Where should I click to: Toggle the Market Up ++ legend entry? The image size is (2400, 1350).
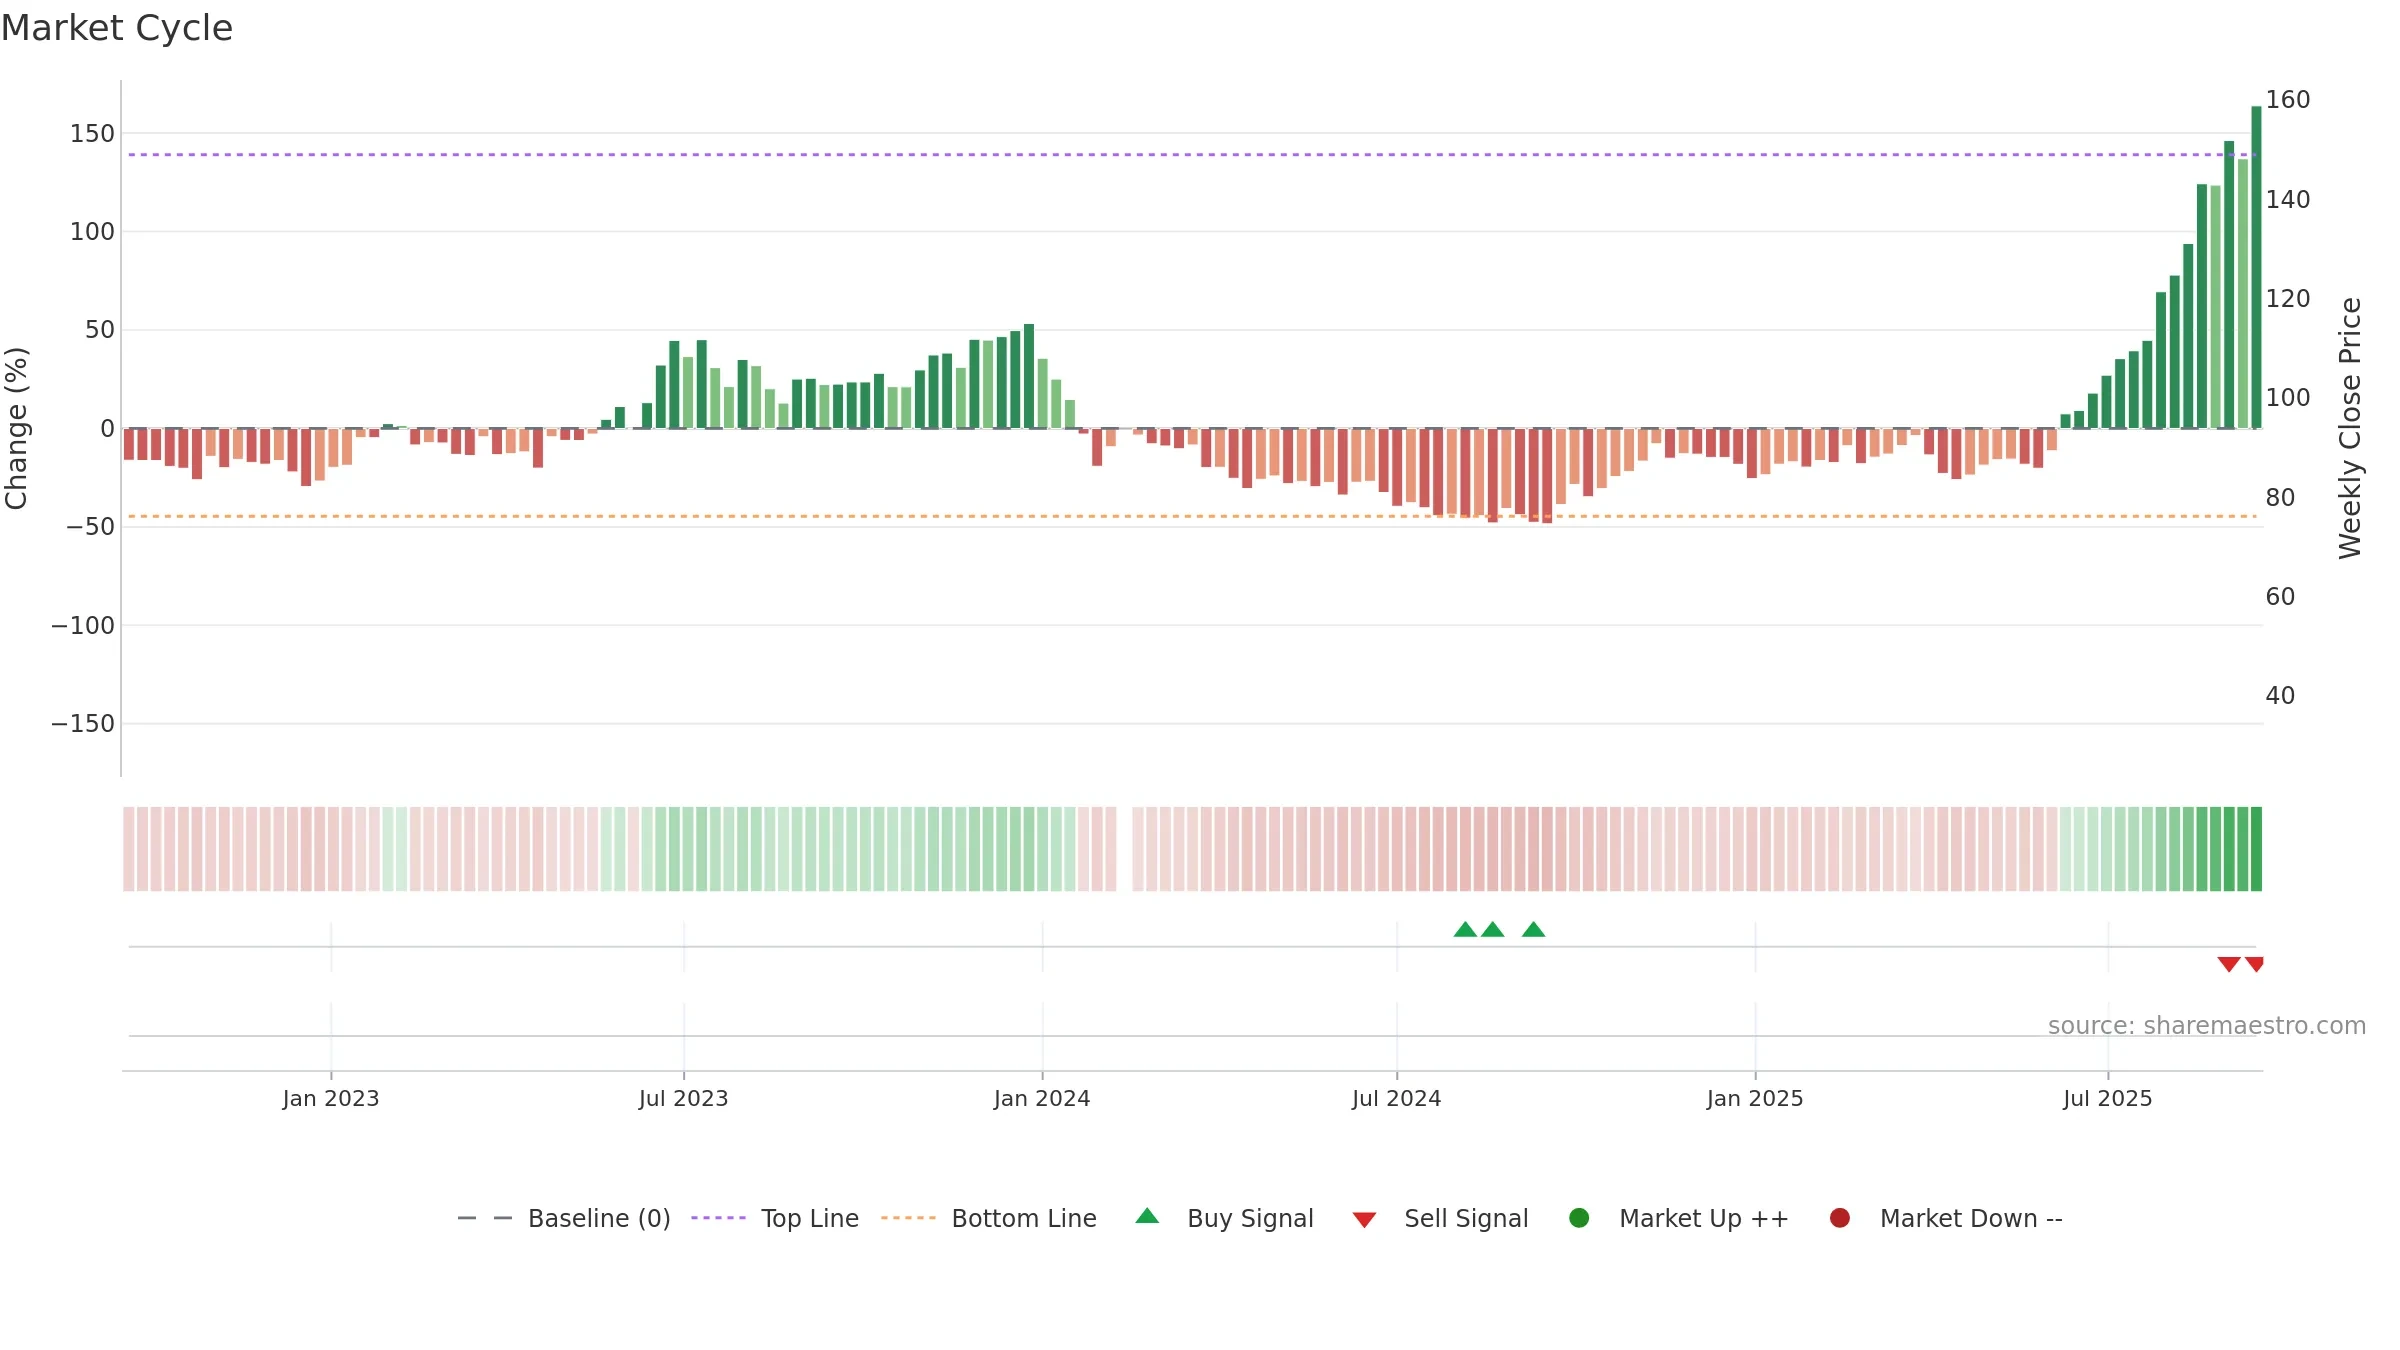pos(1679,1218)
